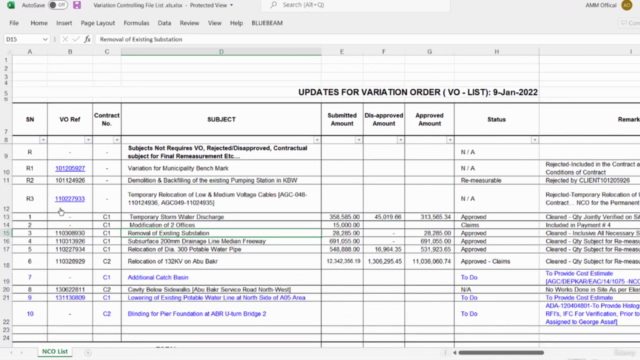Open the 131130809 VO Ref link
Image resolution: width=640 pixels, height=360 pixels.
70,298
